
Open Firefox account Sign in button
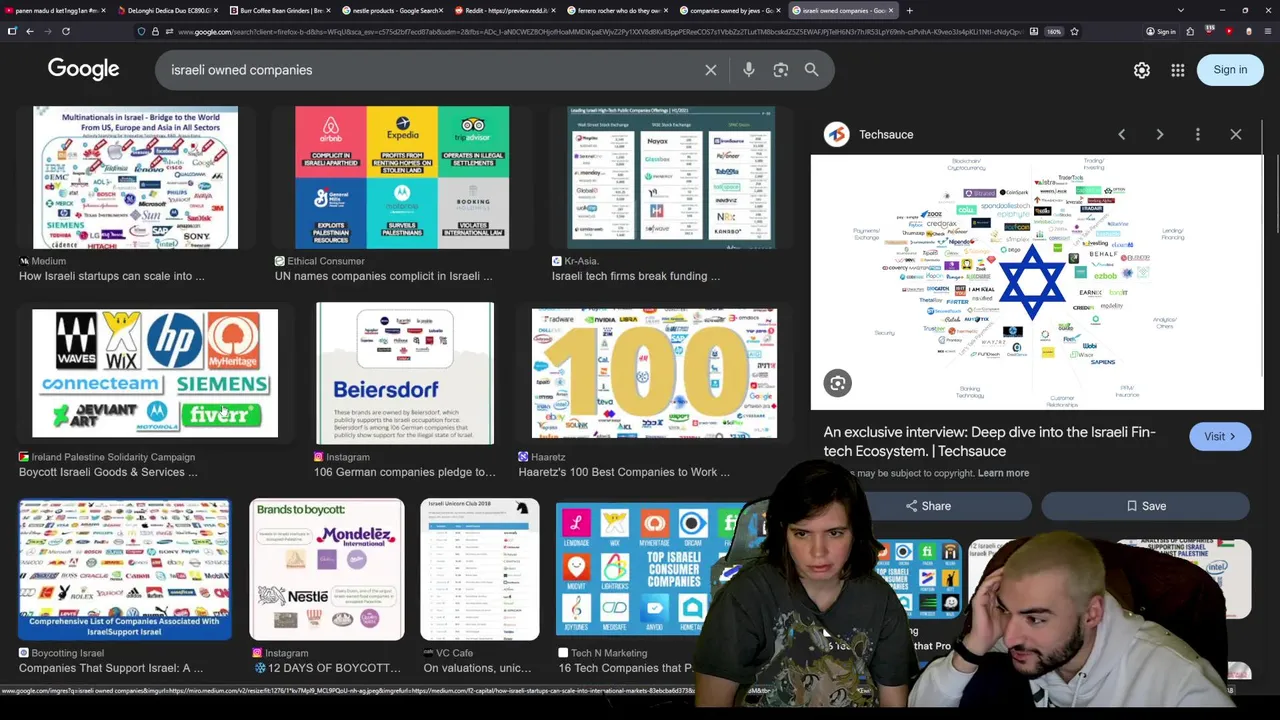(1160, 31)
